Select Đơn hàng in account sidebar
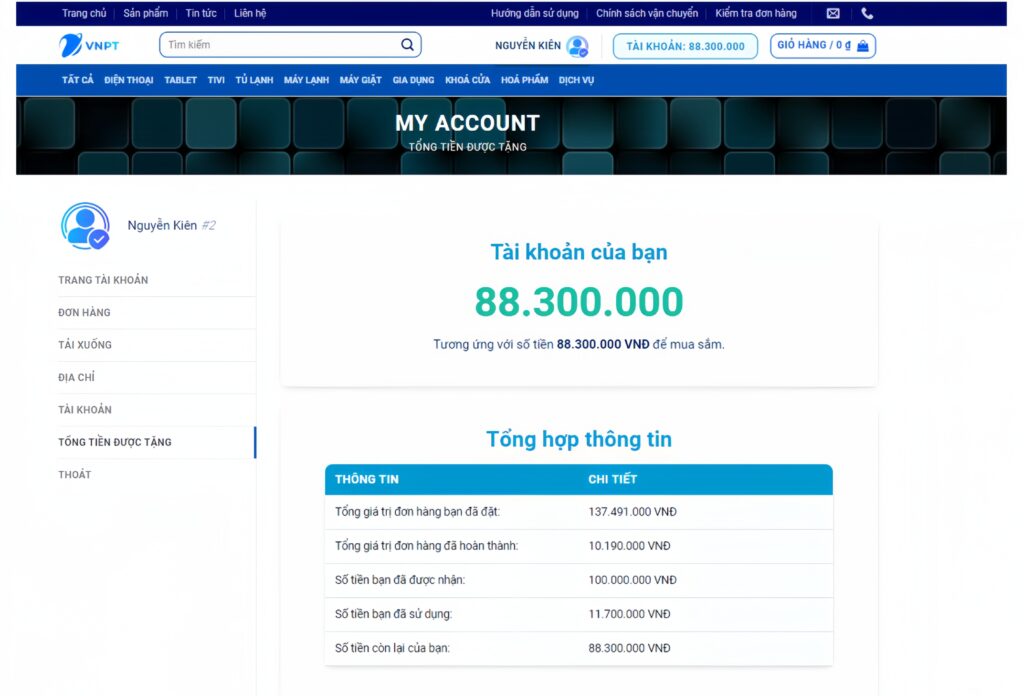The height and width of the screenshot is (696, 1024). pyautogui.click(x=85, y=313)
